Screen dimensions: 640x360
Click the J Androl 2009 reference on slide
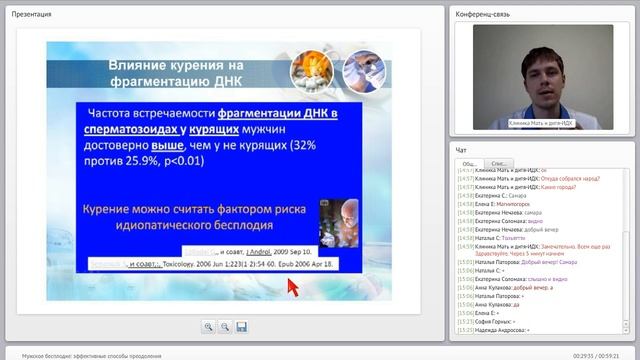click(249, 252)
